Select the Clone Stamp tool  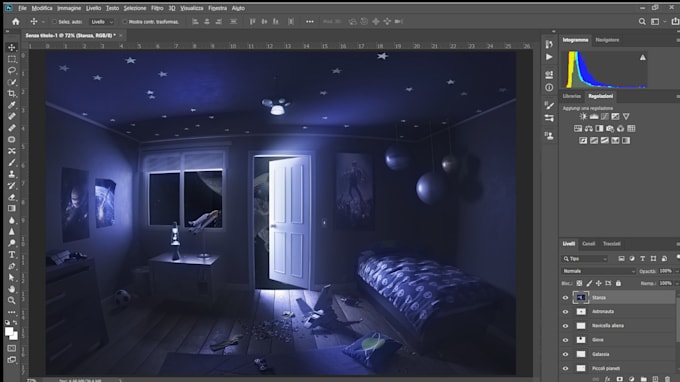[12, 174]
